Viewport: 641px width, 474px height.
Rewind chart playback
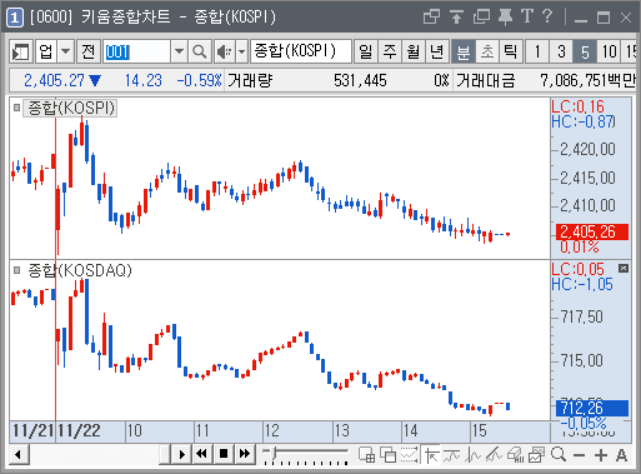pos(202,454)
